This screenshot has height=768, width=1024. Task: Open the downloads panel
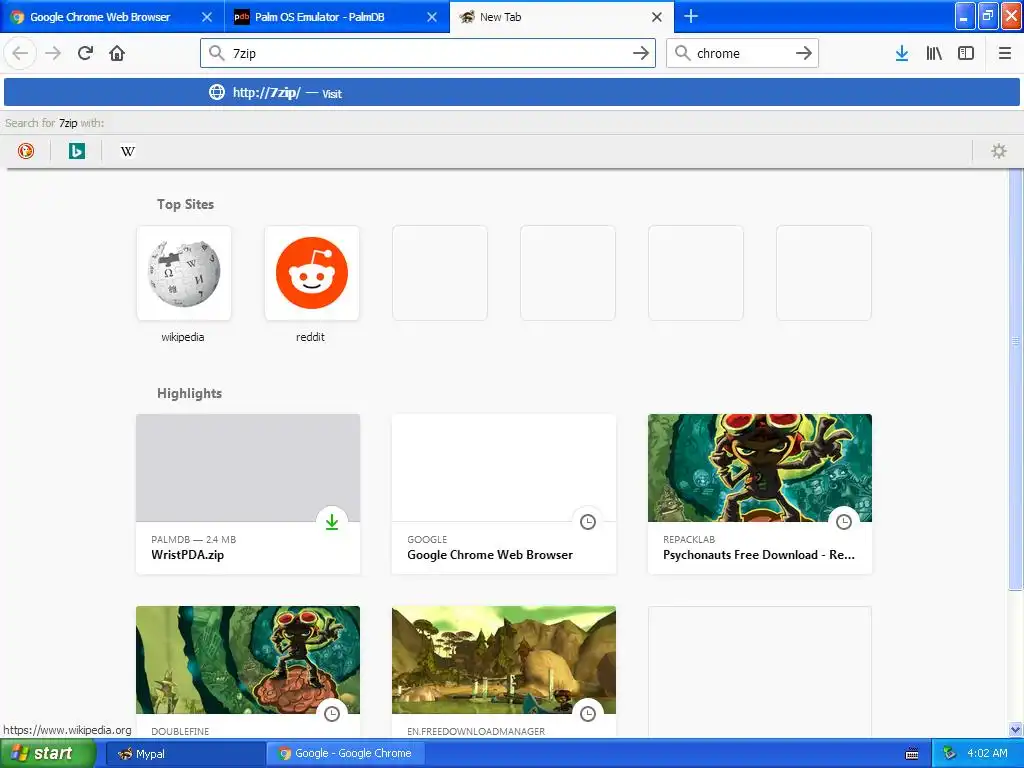(x=902, y=53)
